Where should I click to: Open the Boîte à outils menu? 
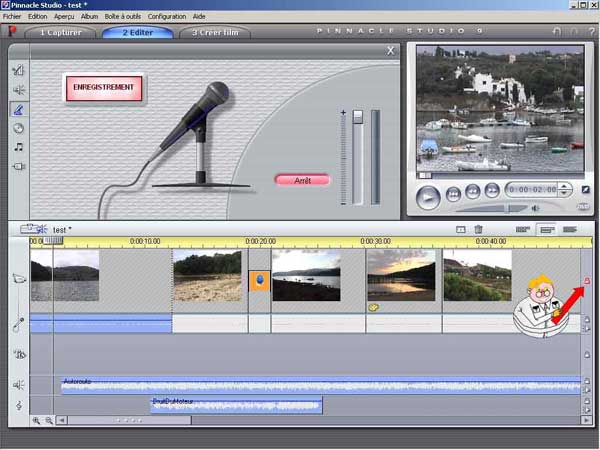click(123, 16)
